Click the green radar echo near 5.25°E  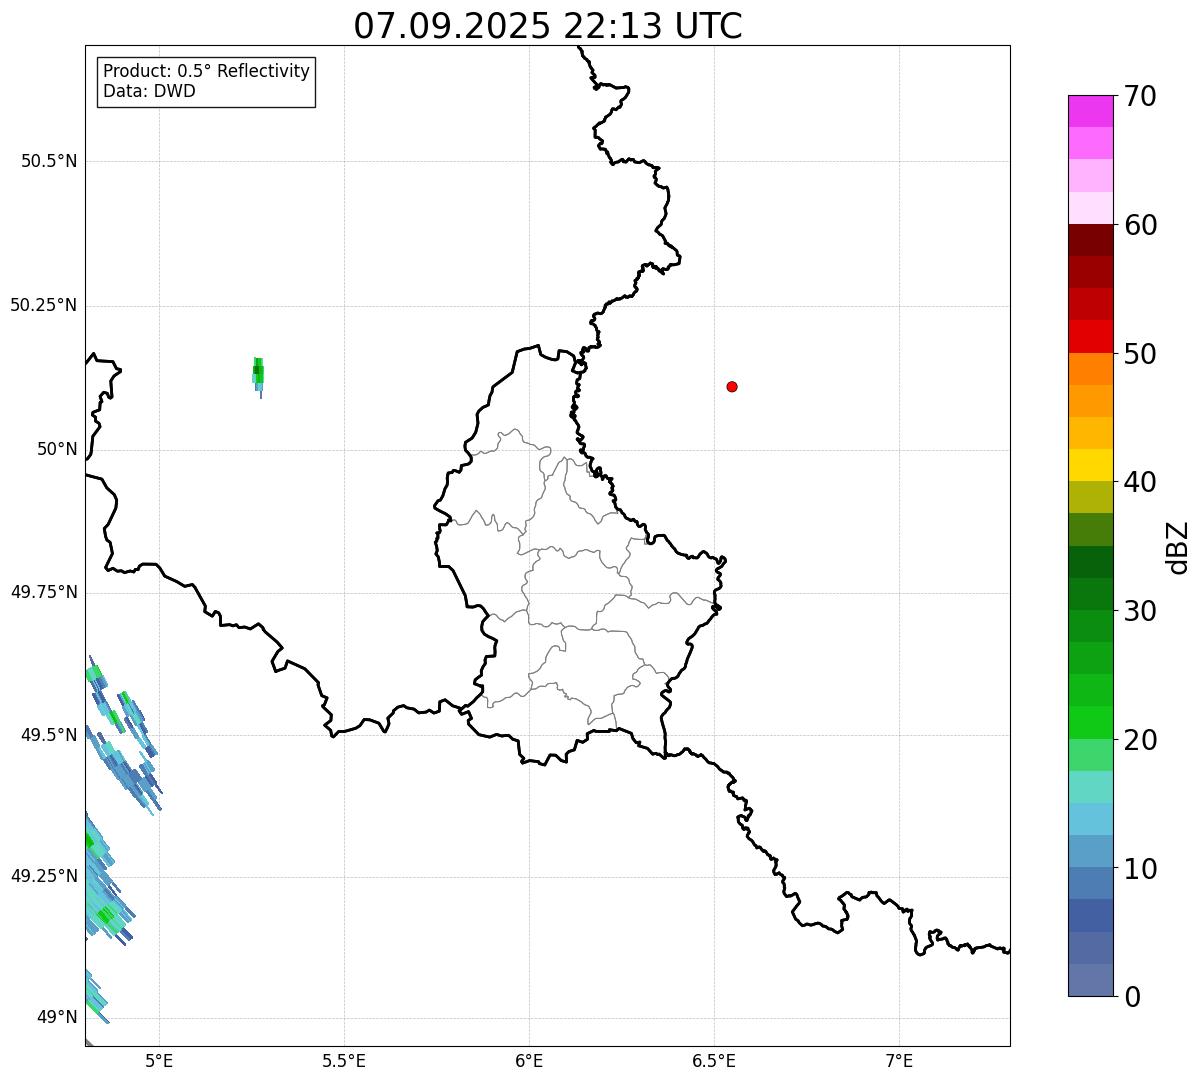(259, 377)
